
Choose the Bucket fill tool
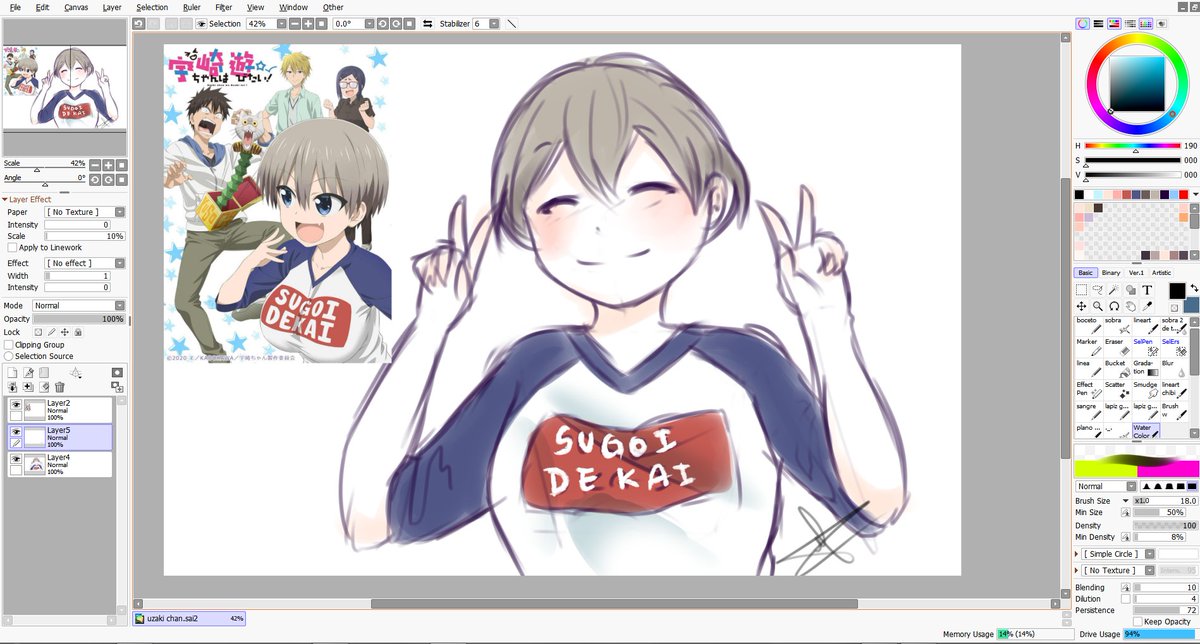click(x=1116, y=370)
